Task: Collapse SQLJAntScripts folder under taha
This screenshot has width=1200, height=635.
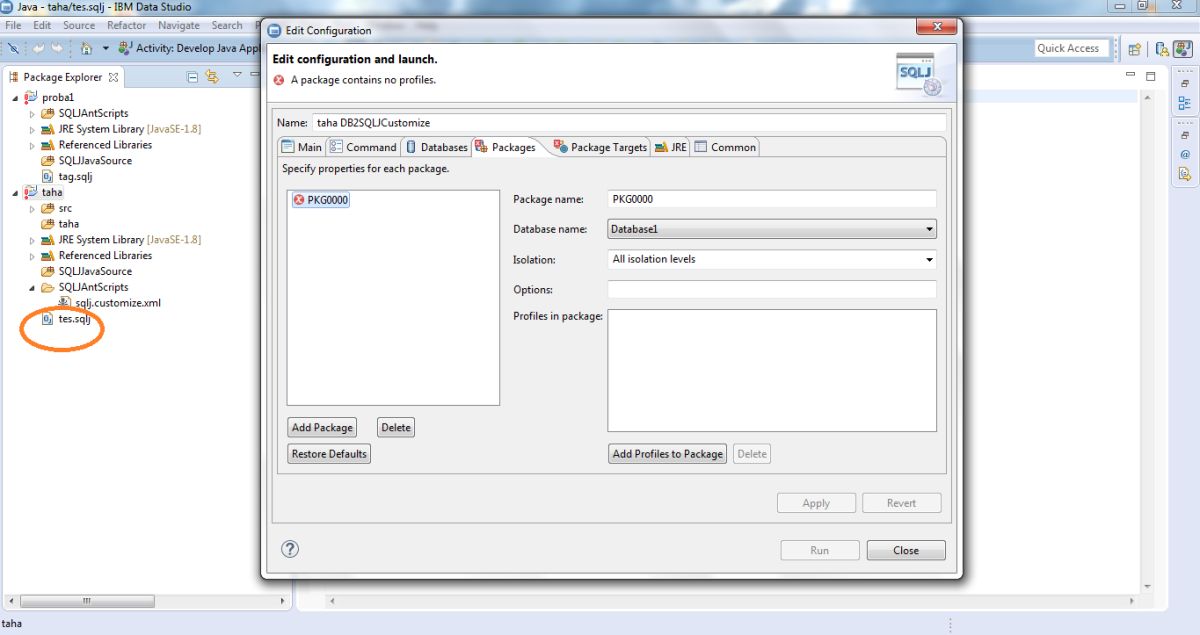Action: pyautogui.click(x=32, y=287)
